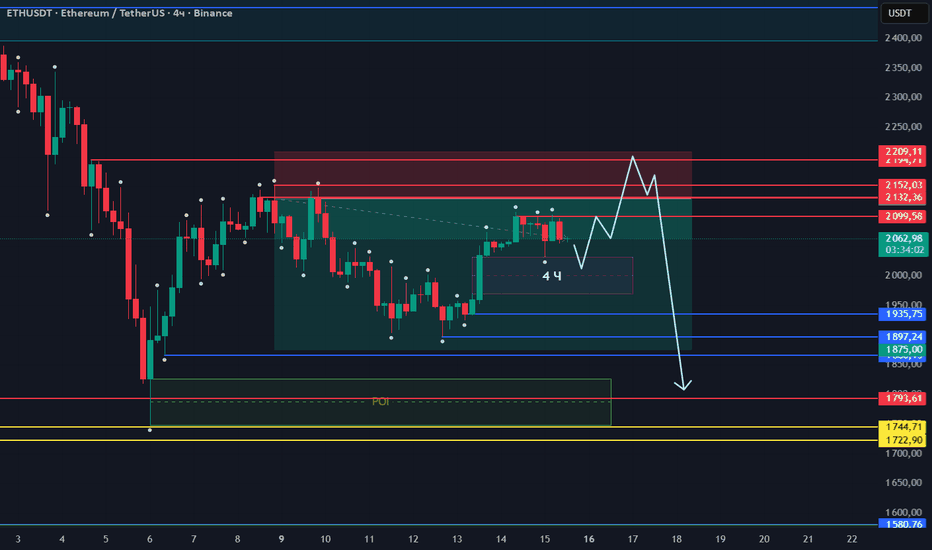Click the 1650,00 price scale tick
The image size is (932, 550).
tap(903, 483)
